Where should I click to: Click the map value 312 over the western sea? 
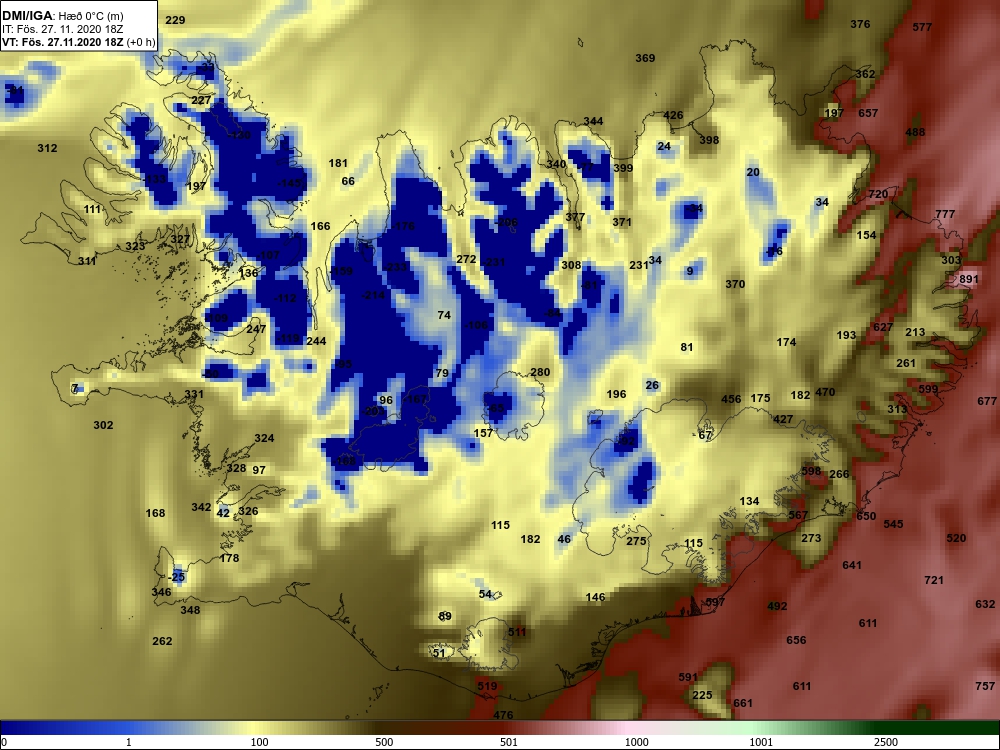47,148
